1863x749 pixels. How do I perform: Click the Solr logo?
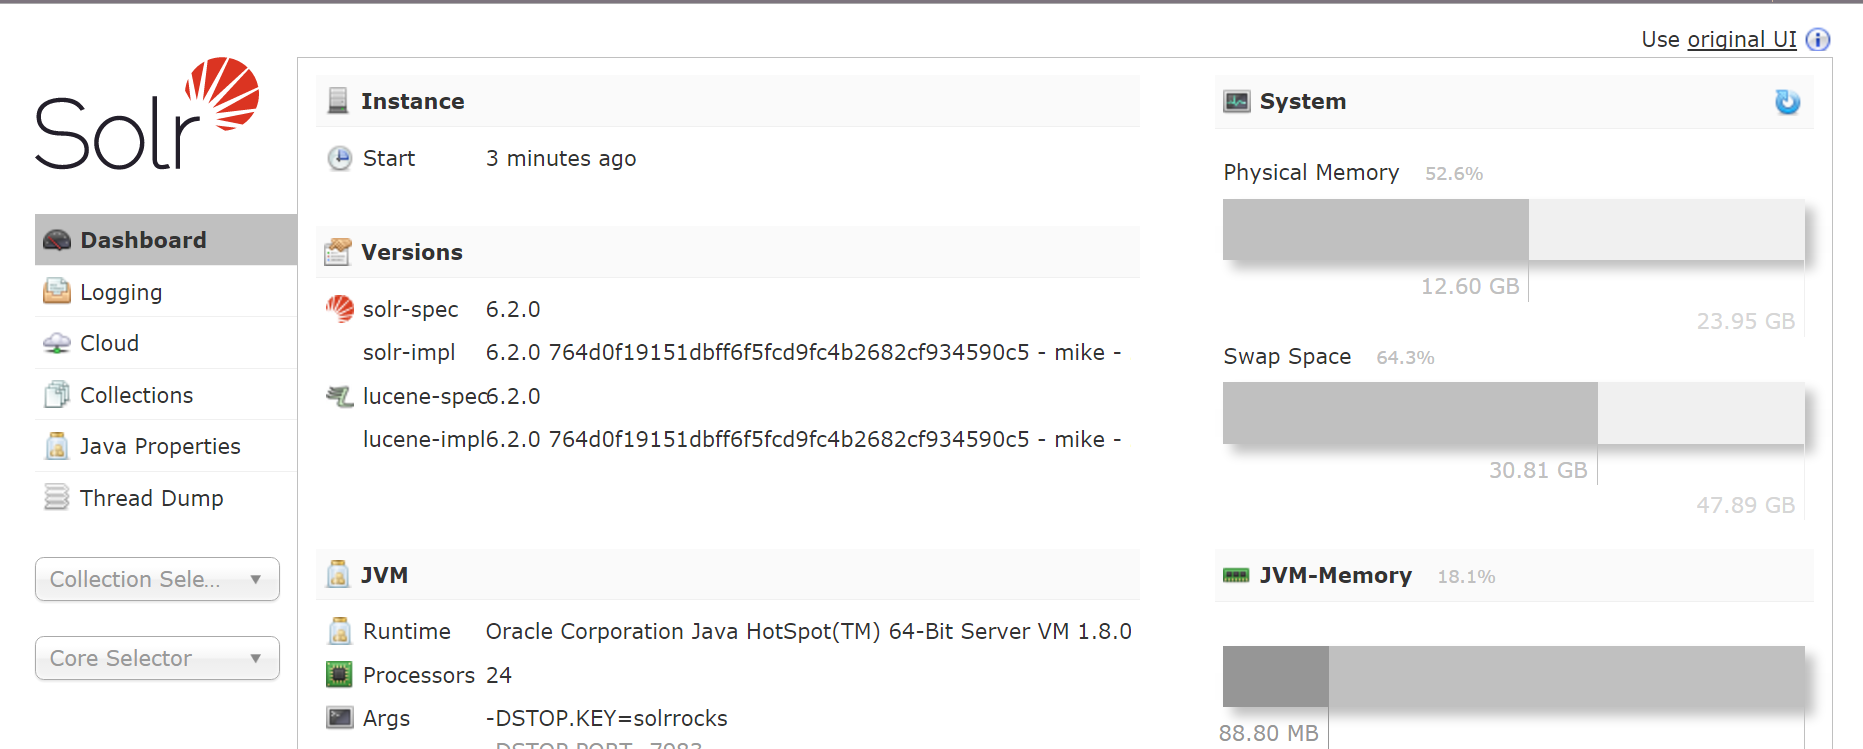point(147,114)
